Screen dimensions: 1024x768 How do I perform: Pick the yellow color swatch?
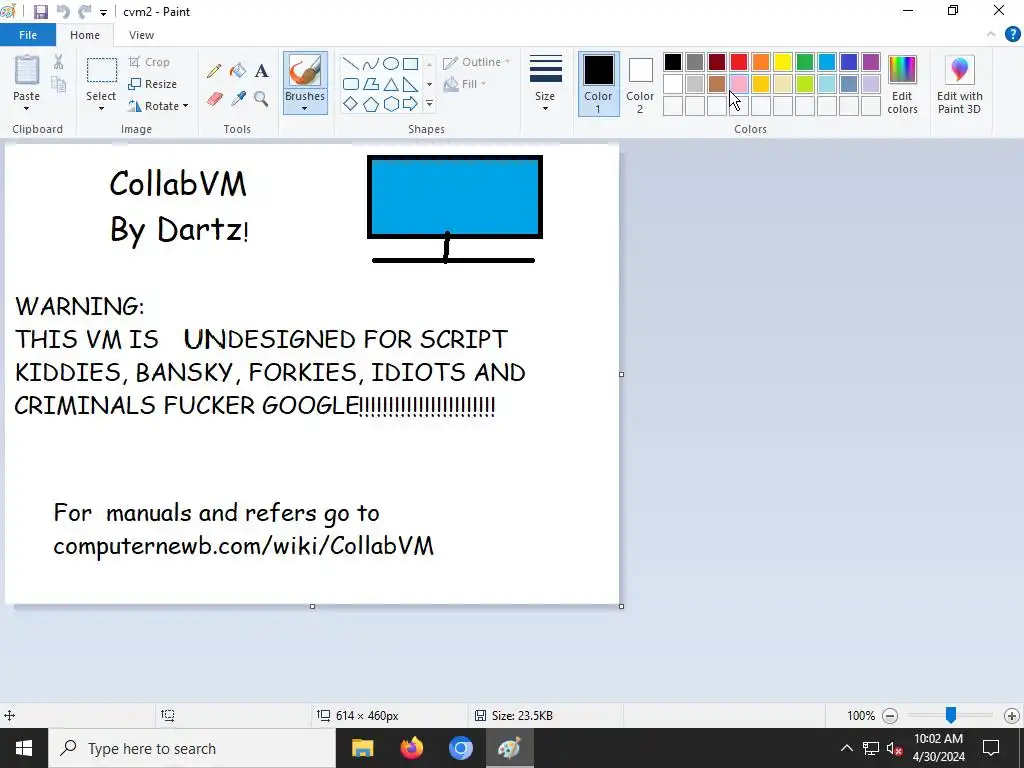pos(782,62)
